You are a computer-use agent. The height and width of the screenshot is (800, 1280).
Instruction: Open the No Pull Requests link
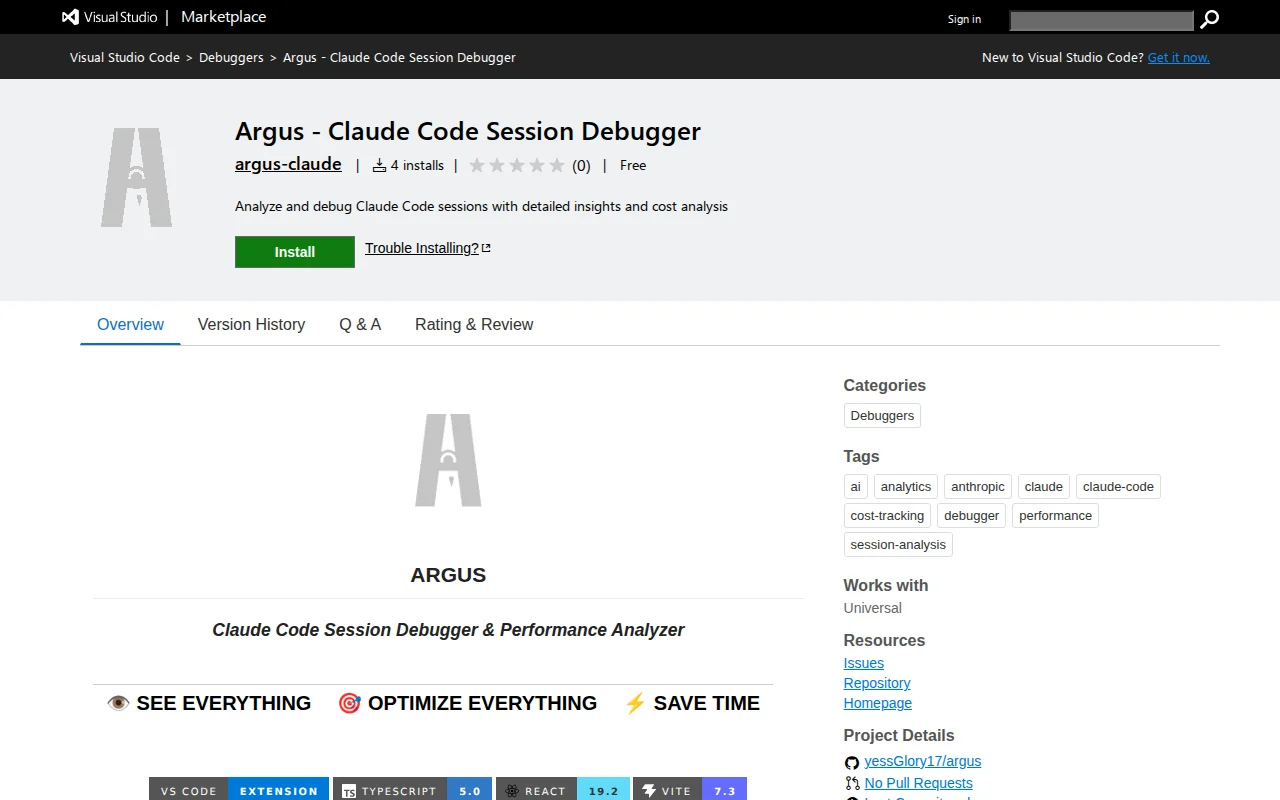tap(919, 783)
